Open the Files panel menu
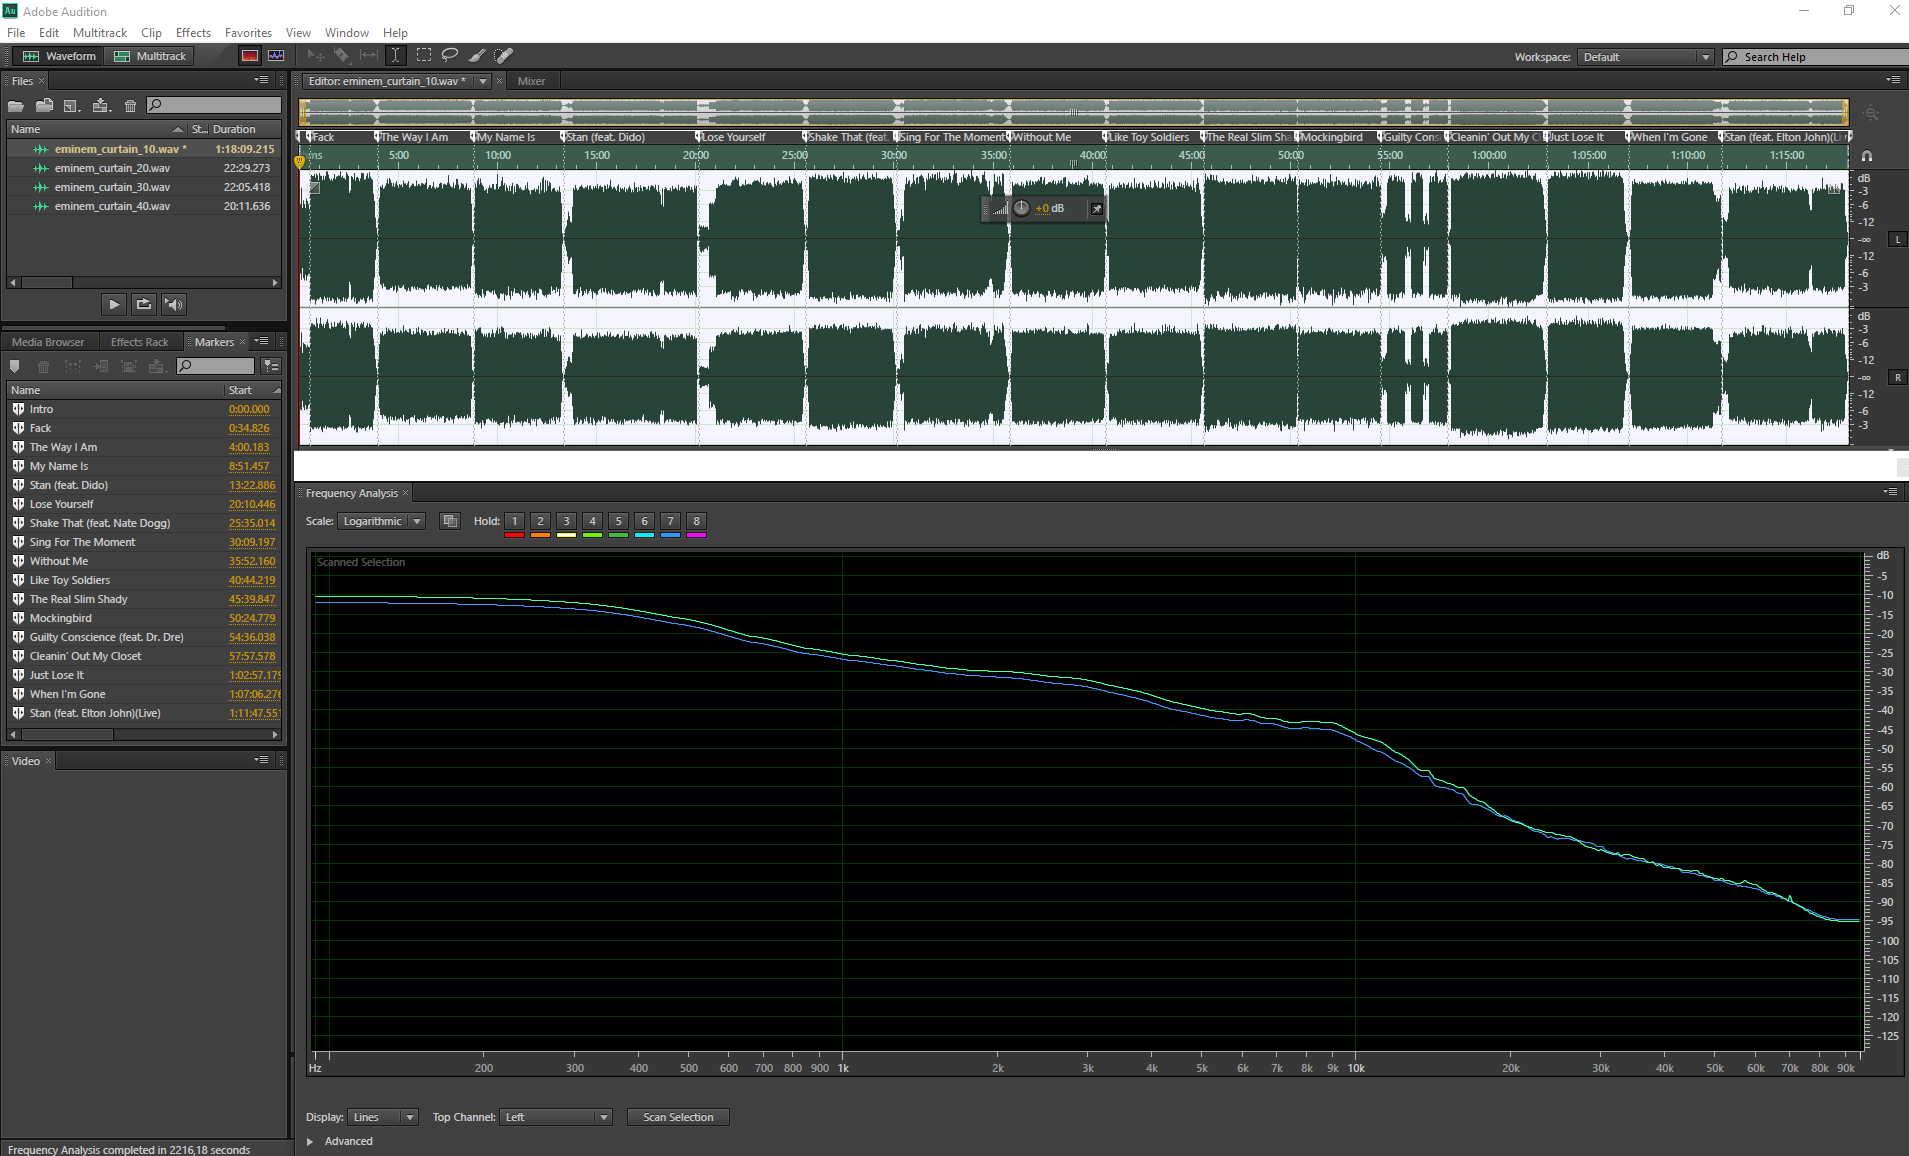Image resolution: width=1909 pixels, height=1156 pixels. [261, 80]
